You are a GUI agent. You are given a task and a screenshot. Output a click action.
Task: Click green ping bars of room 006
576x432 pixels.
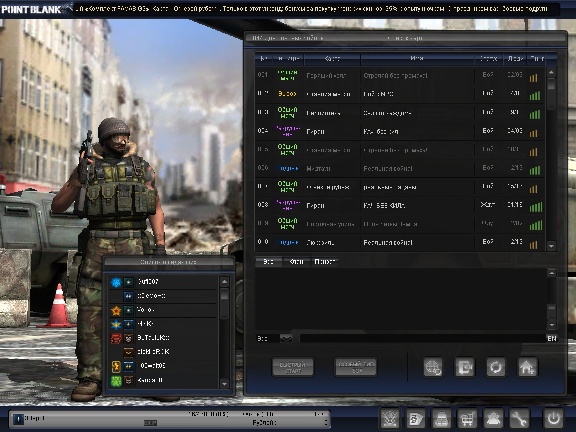tap(535, 170)
